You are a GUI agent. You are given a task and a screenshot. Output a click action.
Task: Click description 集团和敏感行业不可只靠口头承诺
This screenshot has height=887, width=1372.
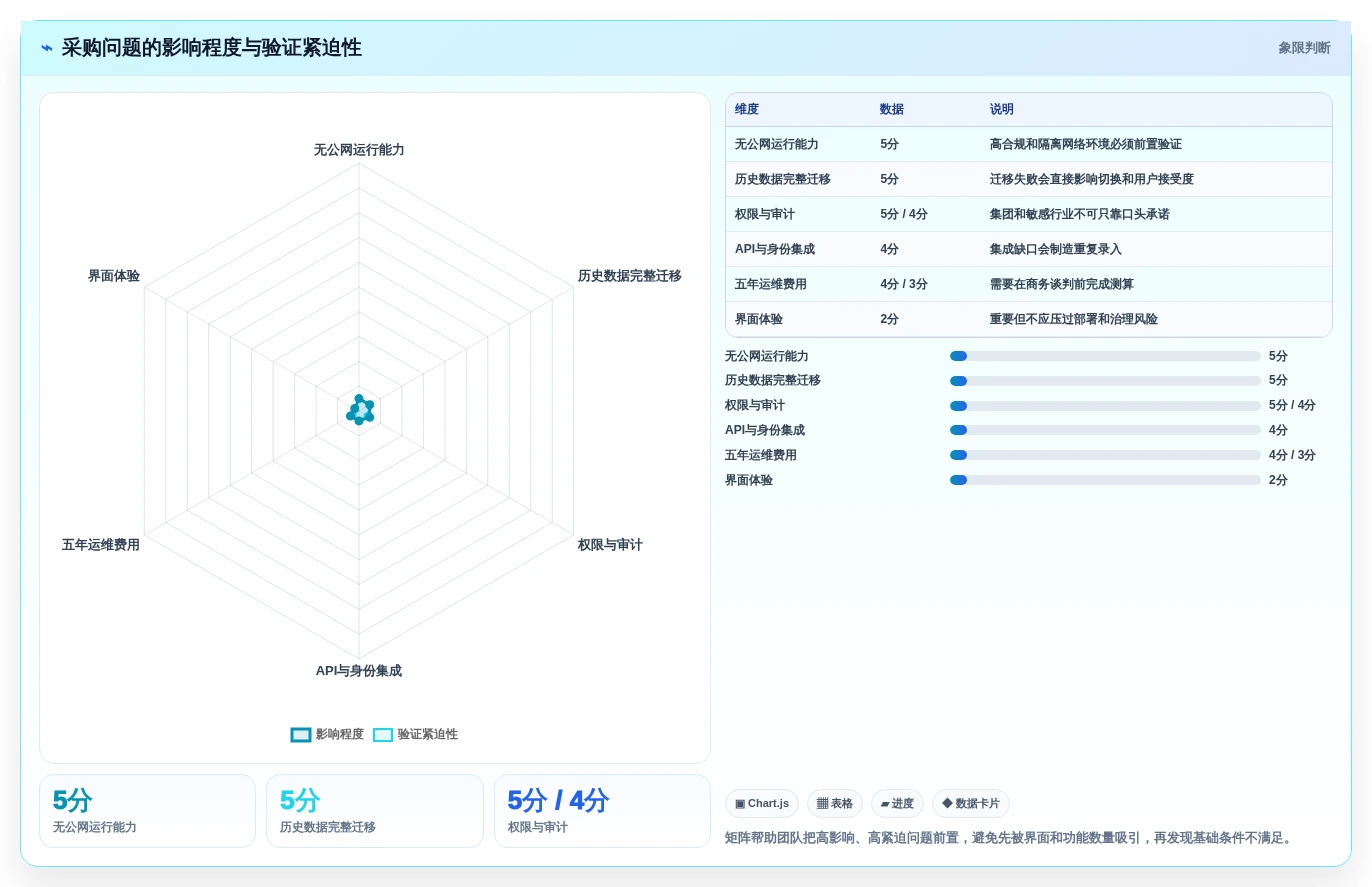coord(1080,214)
